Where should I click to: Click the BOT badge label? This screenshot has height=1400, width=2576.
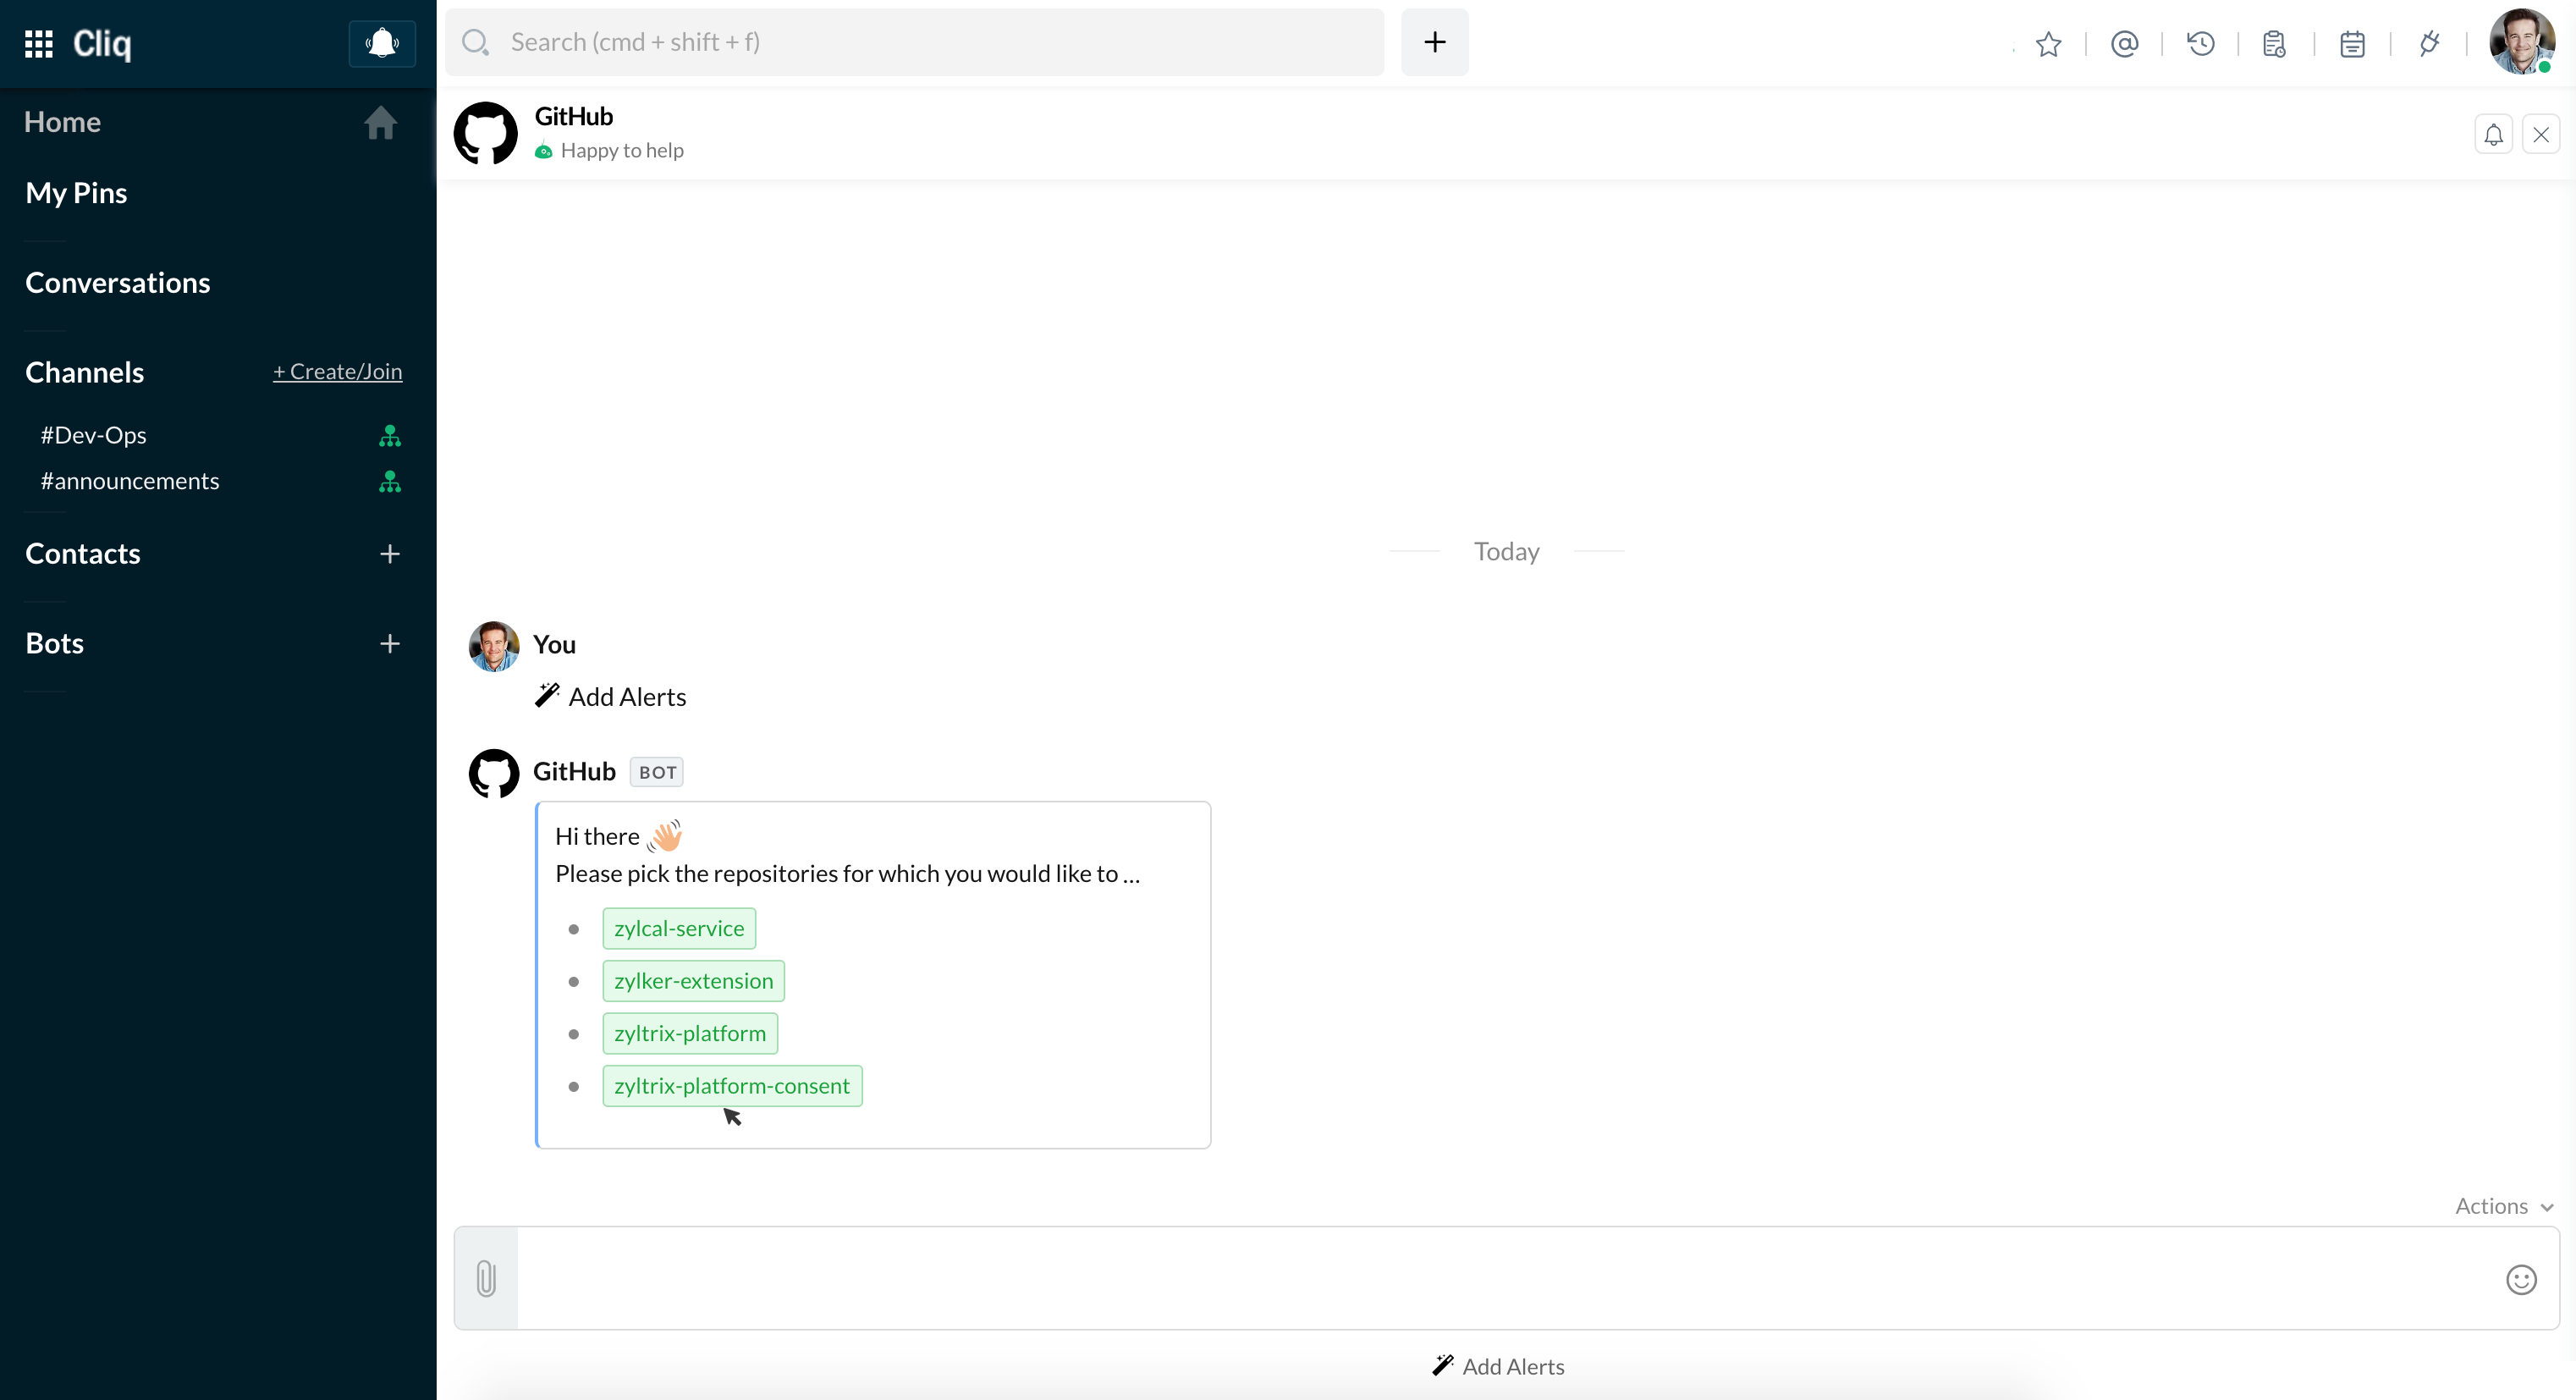tap(657, 772)
